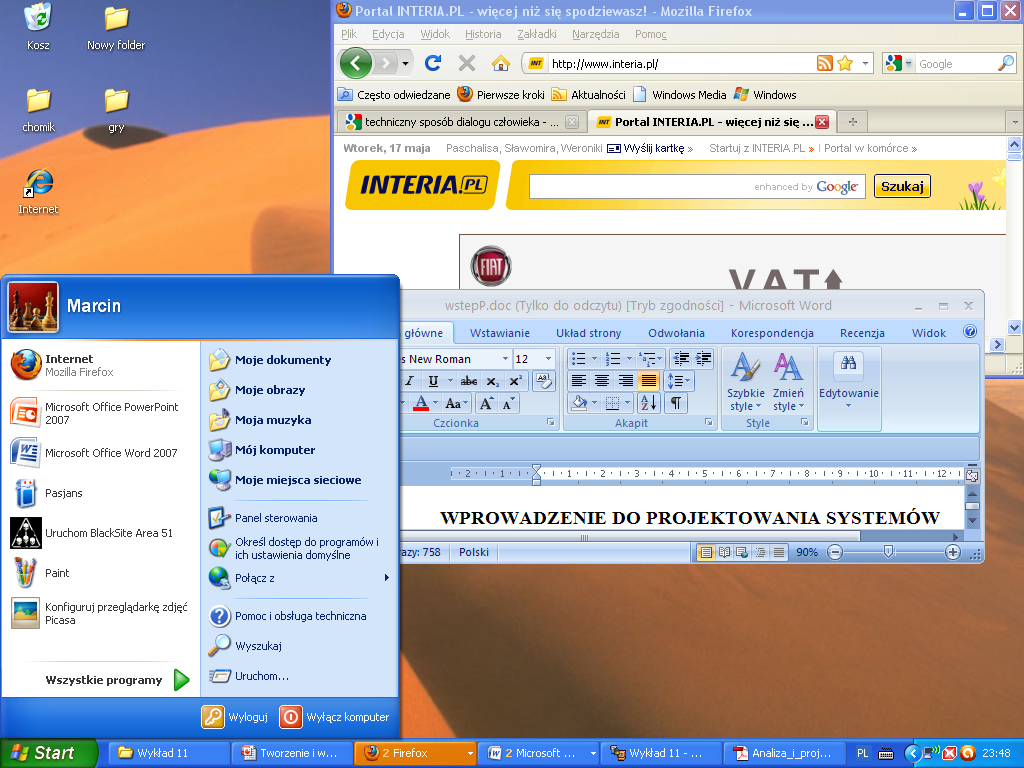Expand the Firefox address bar dropdown

coord(865,63)
